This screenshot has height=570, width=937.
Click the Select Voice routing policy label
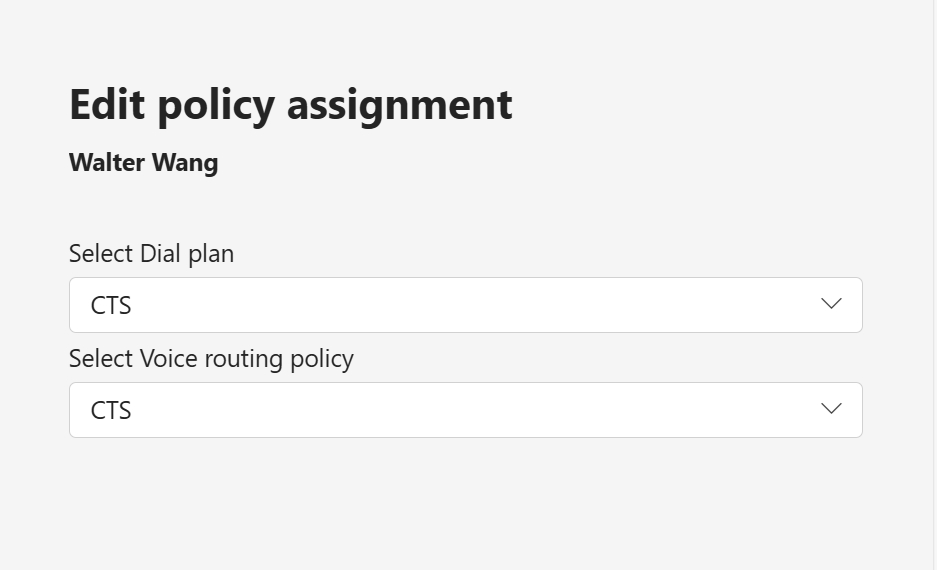pyautogui.click(x=211, y=359)
